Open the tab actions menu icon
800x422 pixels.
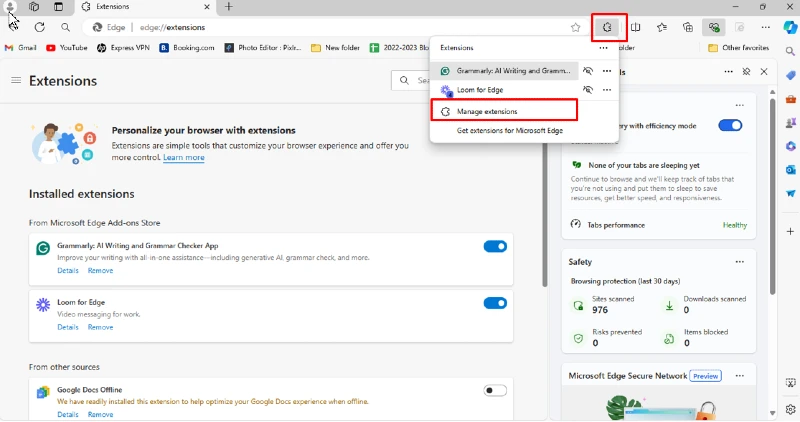coord(59,7)
